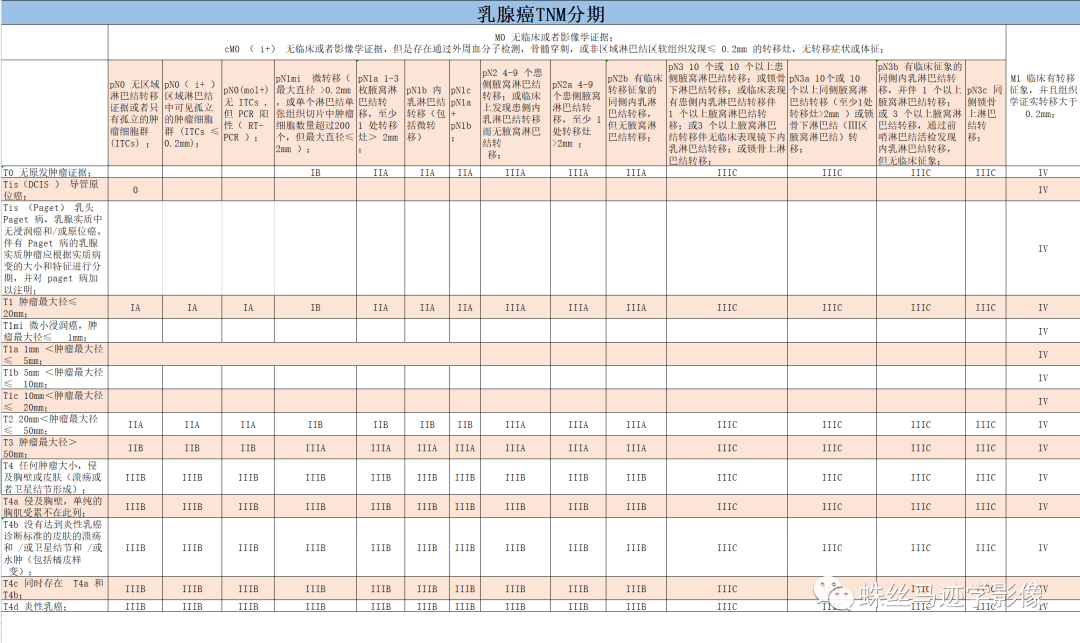Image resolution: width=1080 pixels, height=643 pixels.
Task: Click IIIA in T3 row pN1mi column
Action: tap(315, 448)
